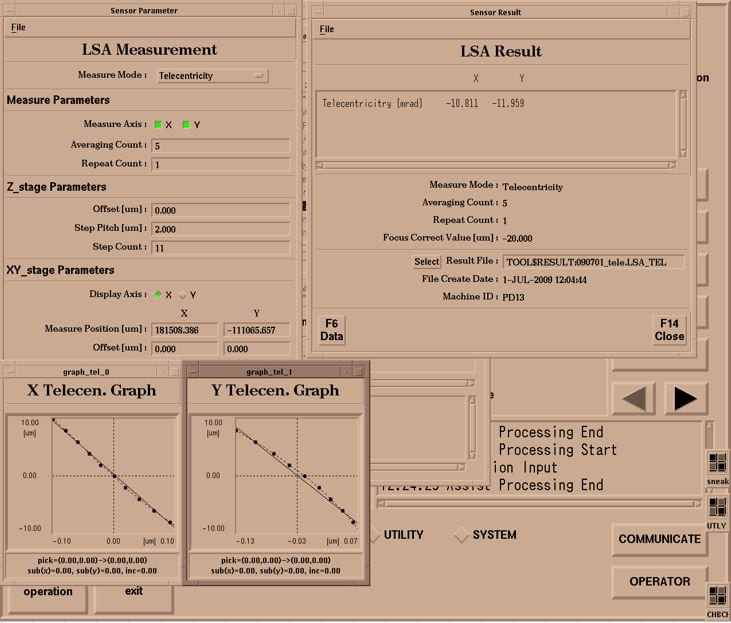Click Measure Position Y field -111065.657
The width and height of the screenshot is (731, 623).
point(256,330)
